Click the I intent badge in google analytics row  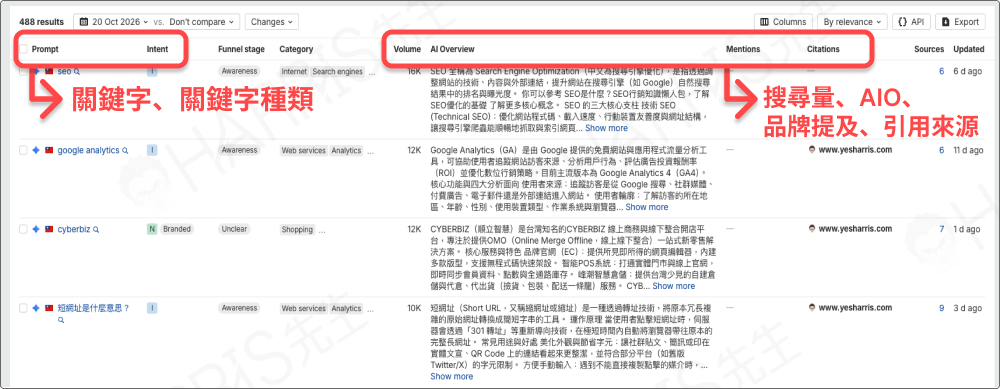[x=152, y=150]
